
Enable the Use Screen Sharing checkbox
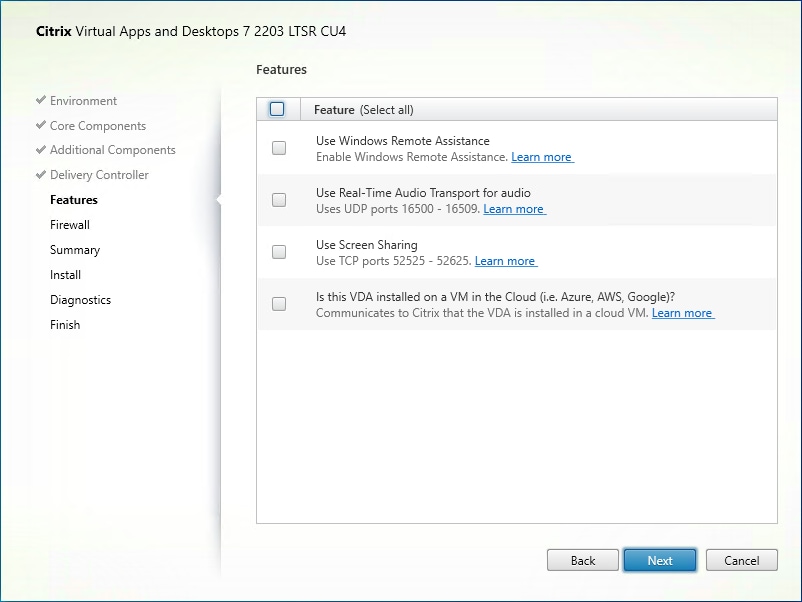tap(279, 252)
